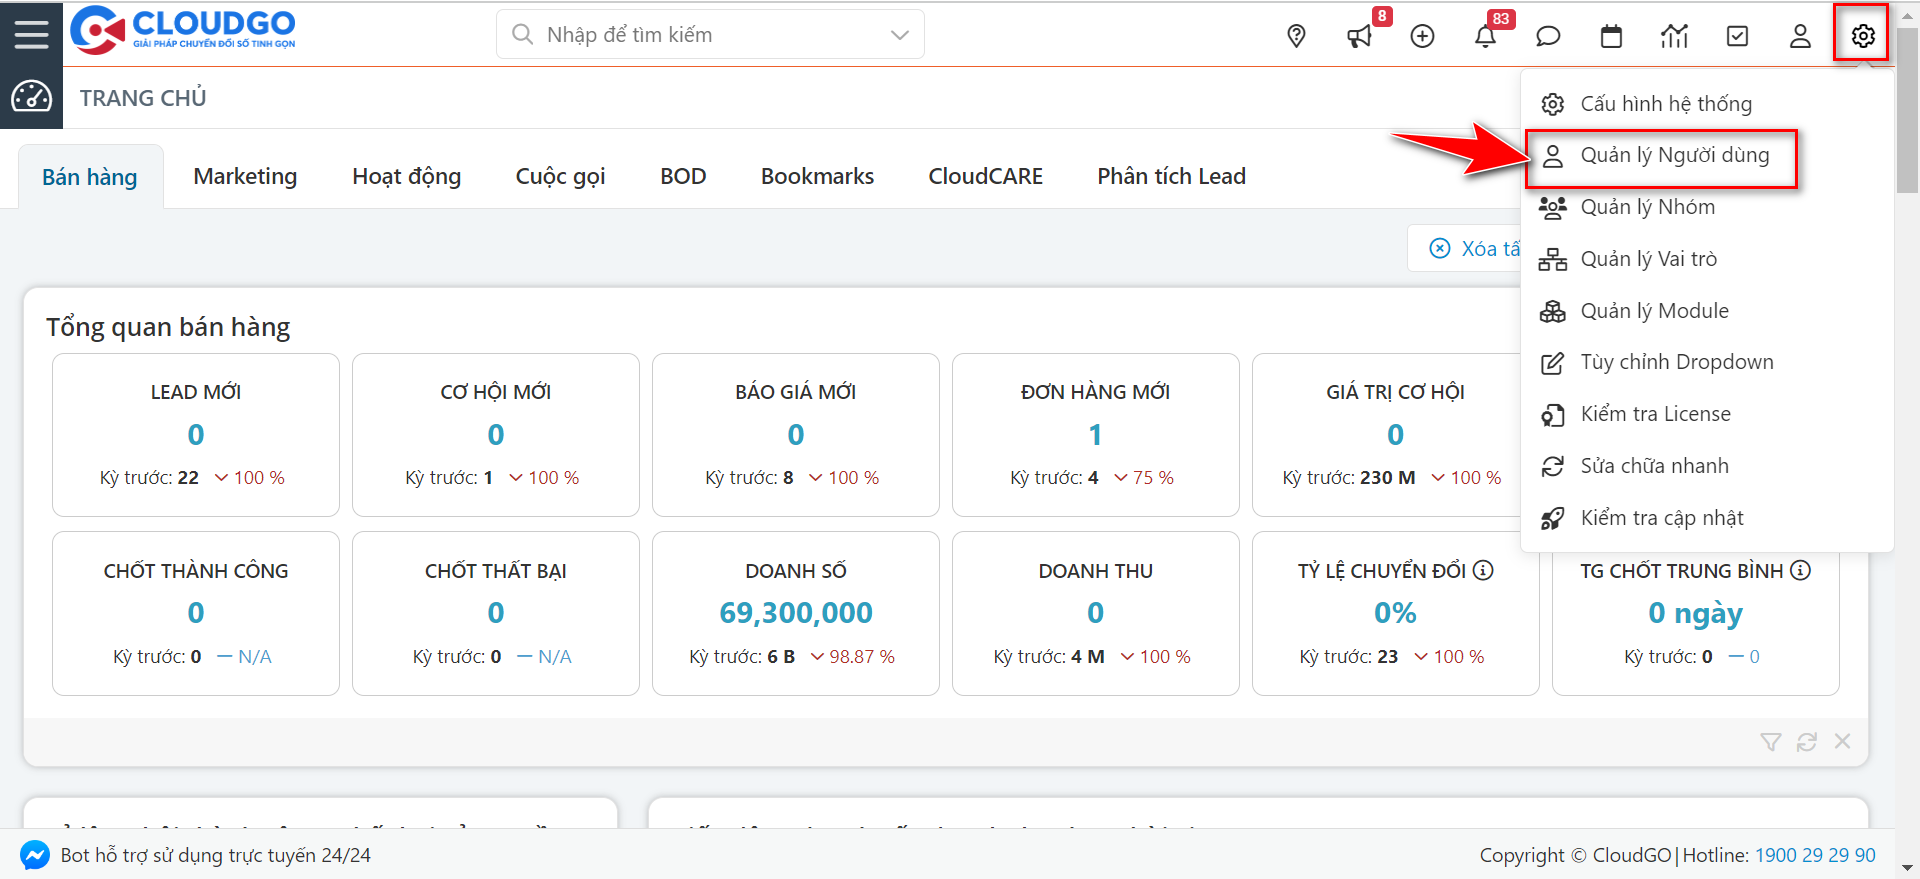Choose Tùy chỉnh Dropdown from settings menu
This screenshot has height=879, width=1920.
coord(1676,362)
